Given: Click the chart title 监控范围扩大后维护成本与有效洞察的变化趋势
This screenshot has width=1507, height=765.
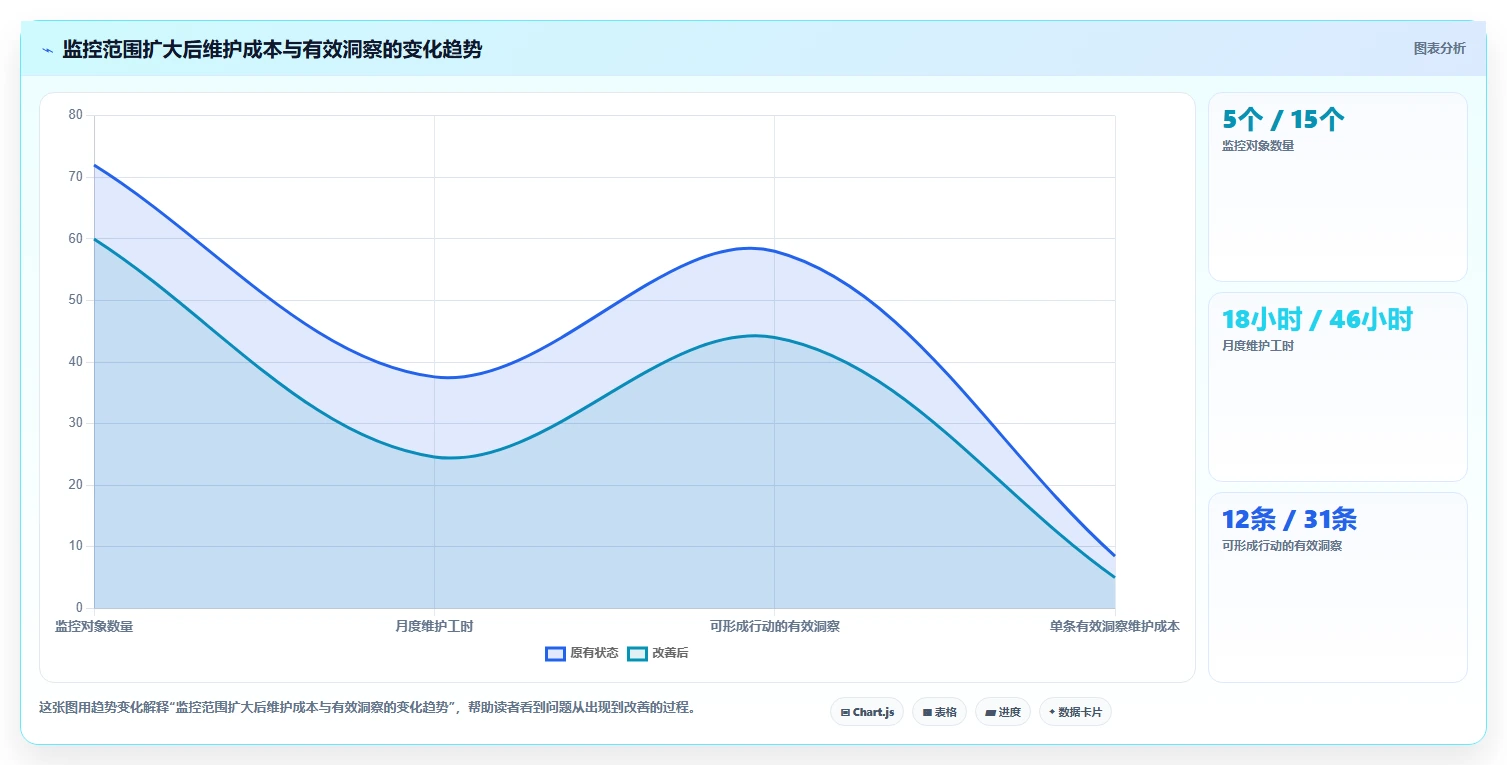Looking at the screenshot, I should click(272, 49).
